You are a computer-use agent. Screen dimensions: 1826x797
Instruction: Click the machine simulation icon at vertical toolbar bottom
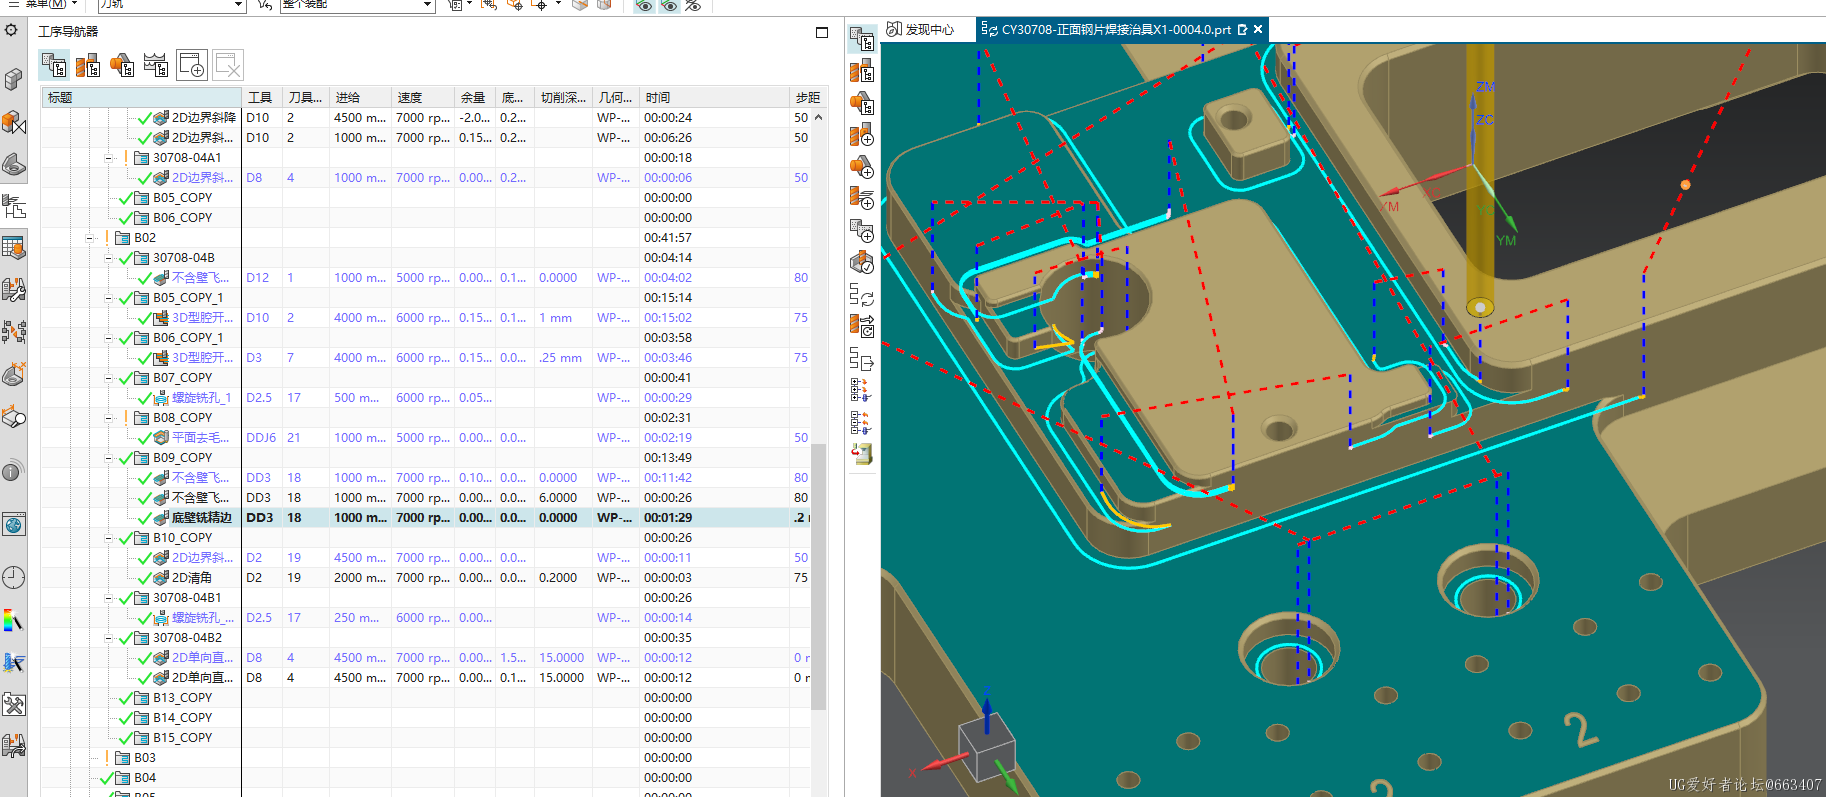pyautogui.click(x=862, y=453)
